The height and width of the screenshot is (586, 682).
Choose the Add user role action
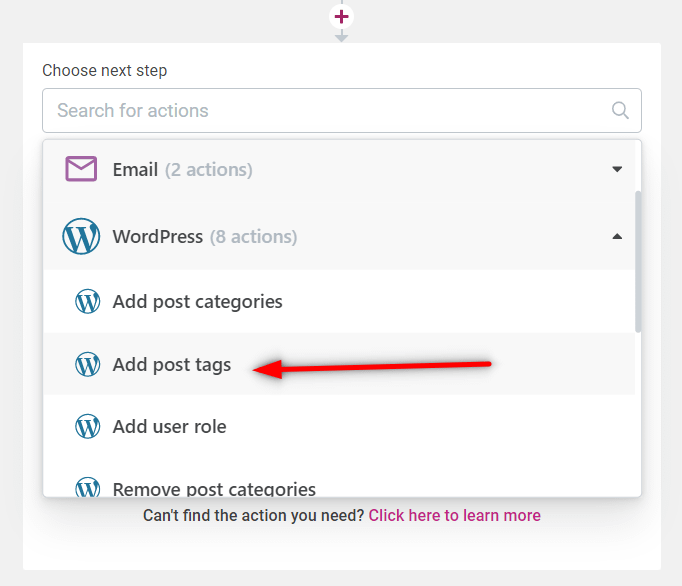339,426
